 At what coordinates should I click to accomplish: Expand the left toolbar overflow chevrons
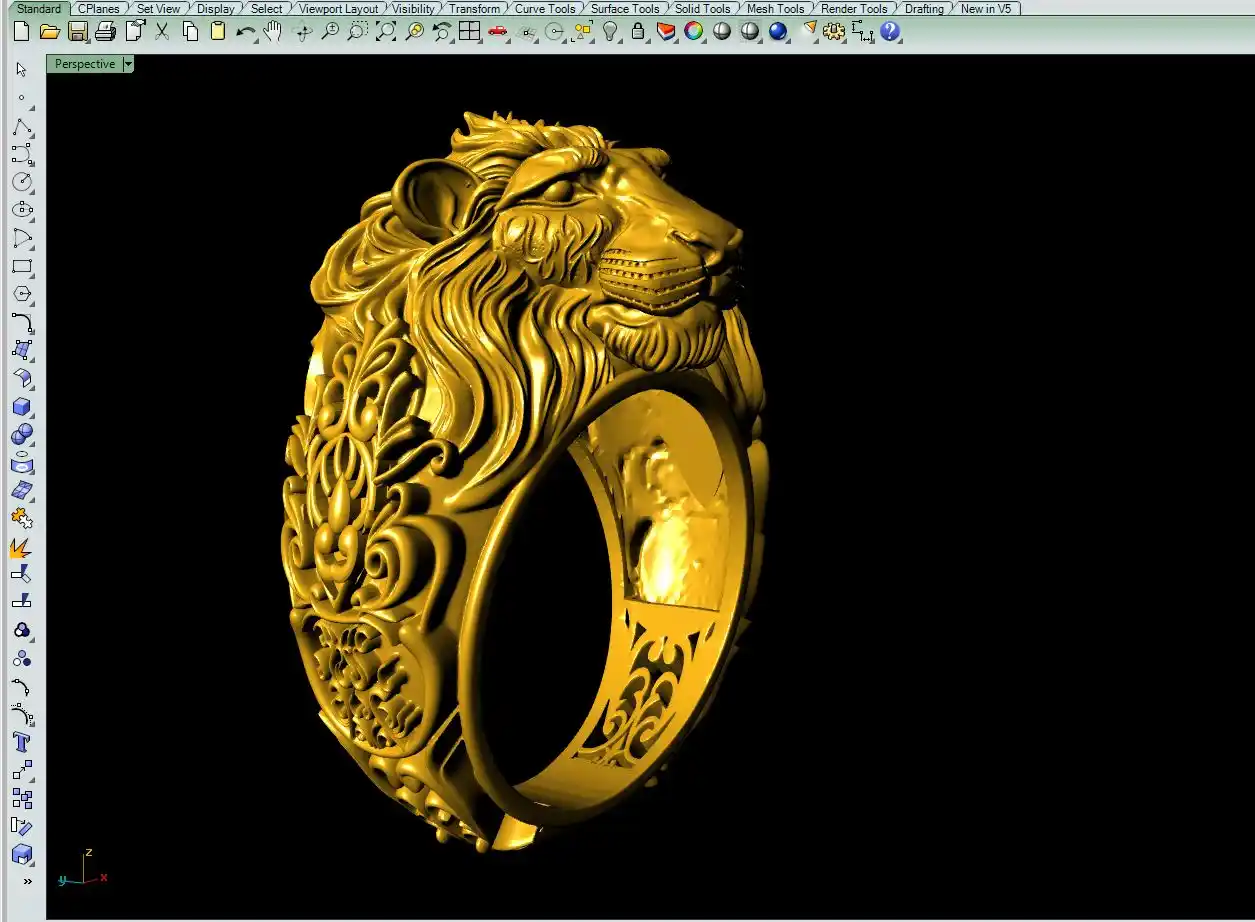point(27,881)
